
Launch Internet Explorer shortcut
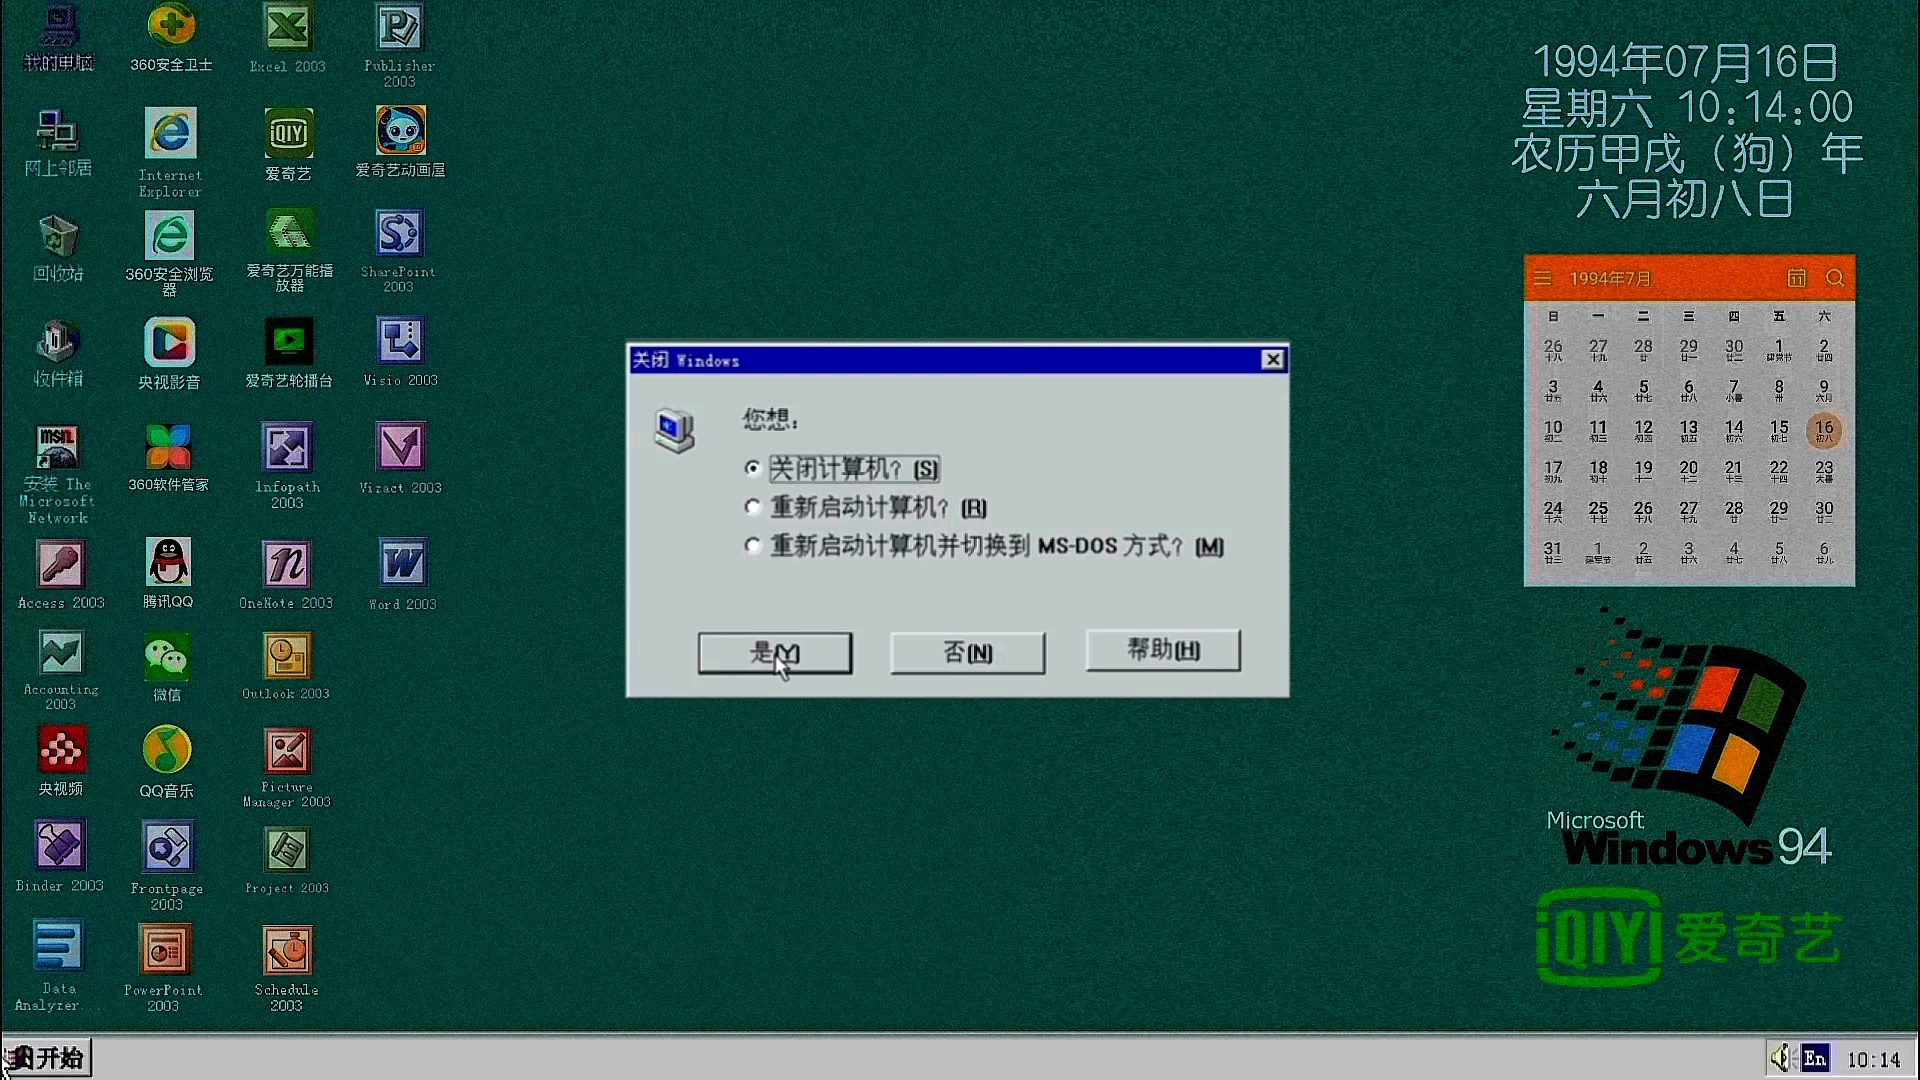170,152
